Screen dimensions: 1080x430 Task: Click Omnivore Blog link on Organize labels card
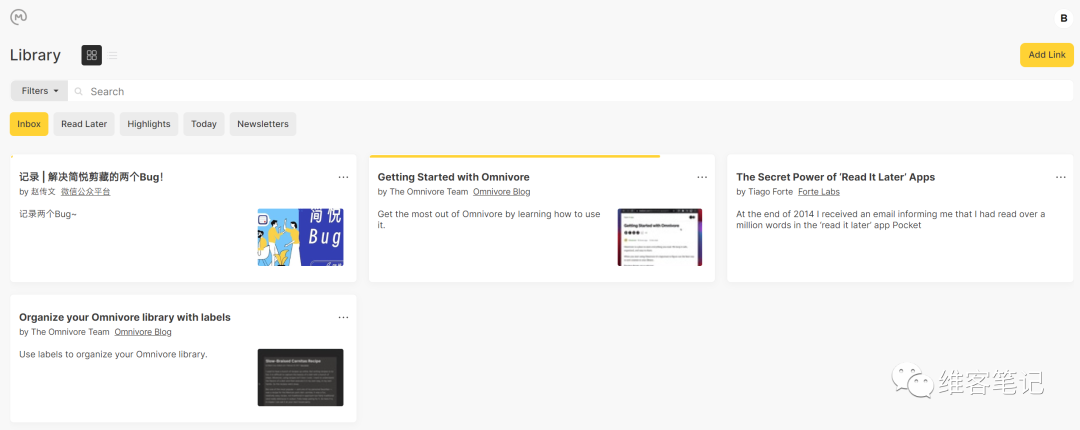coord(143,331)
